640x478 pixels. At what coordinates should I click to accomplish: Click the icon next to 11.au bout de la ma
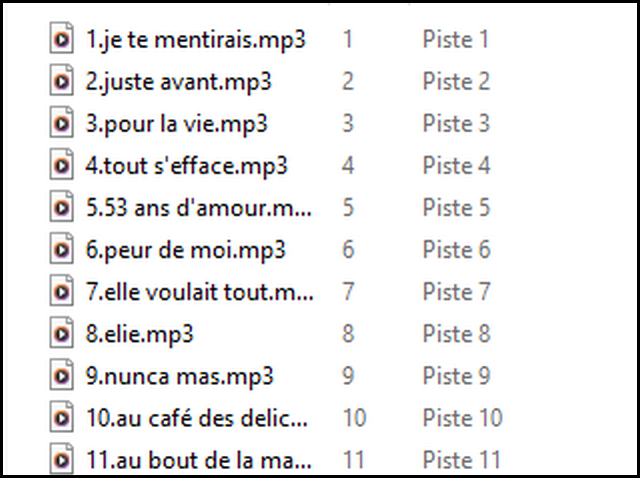coord(62,460)
